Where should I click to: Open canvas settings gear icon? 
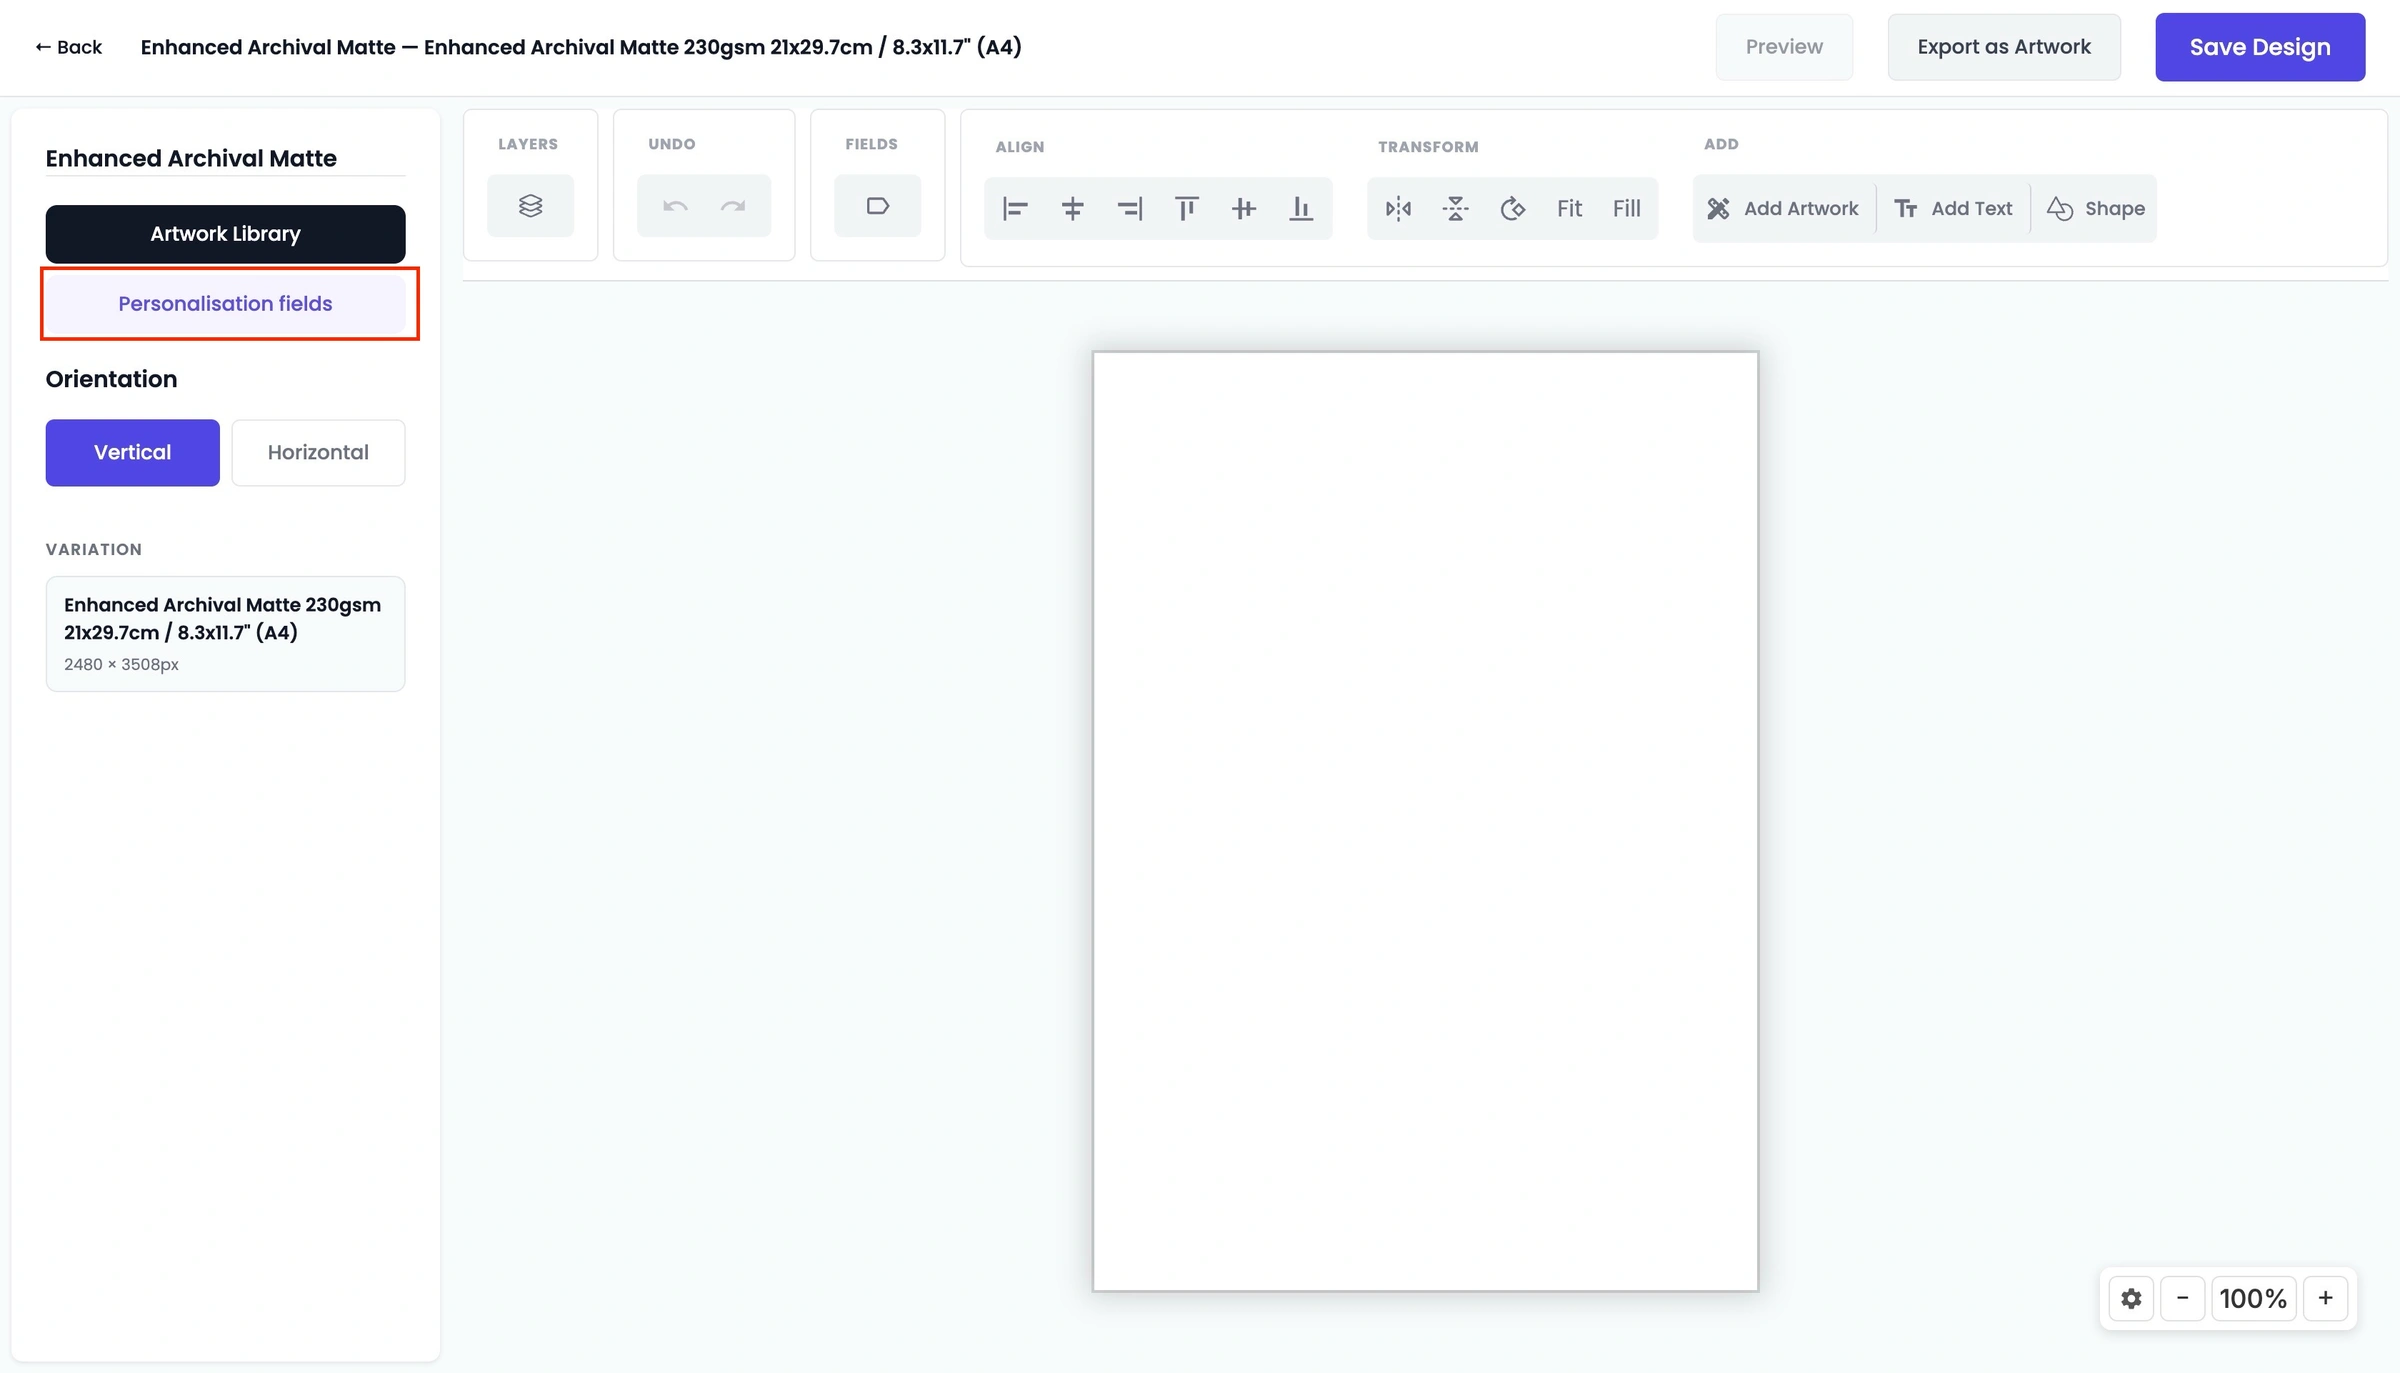[2131, 1298]
